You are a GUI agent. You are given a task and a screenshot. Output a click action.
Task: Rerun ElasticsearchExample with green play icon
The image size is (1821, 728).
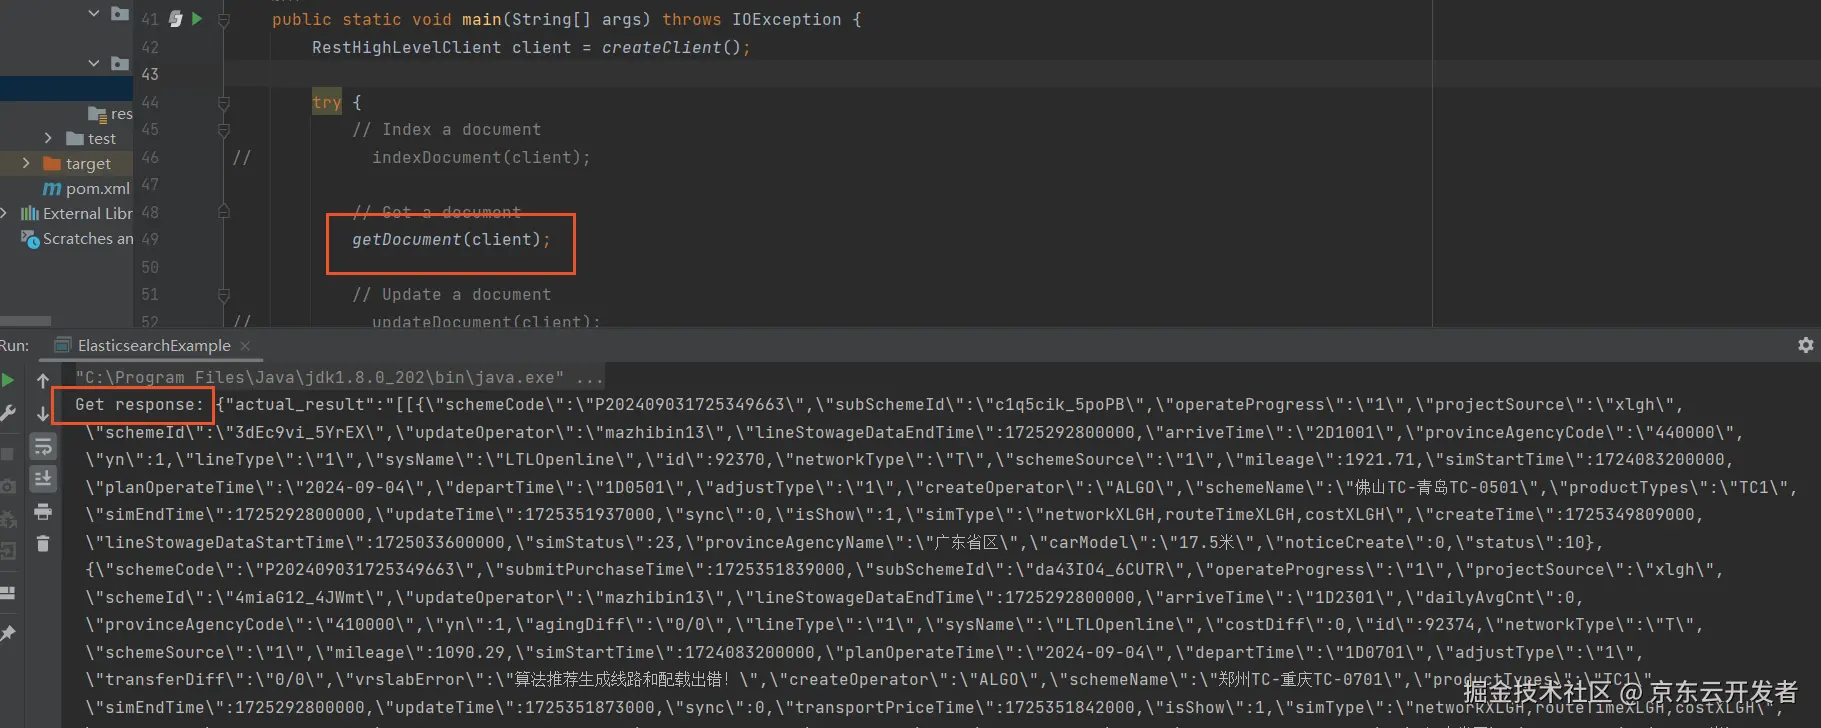click(x=8, y=380)
